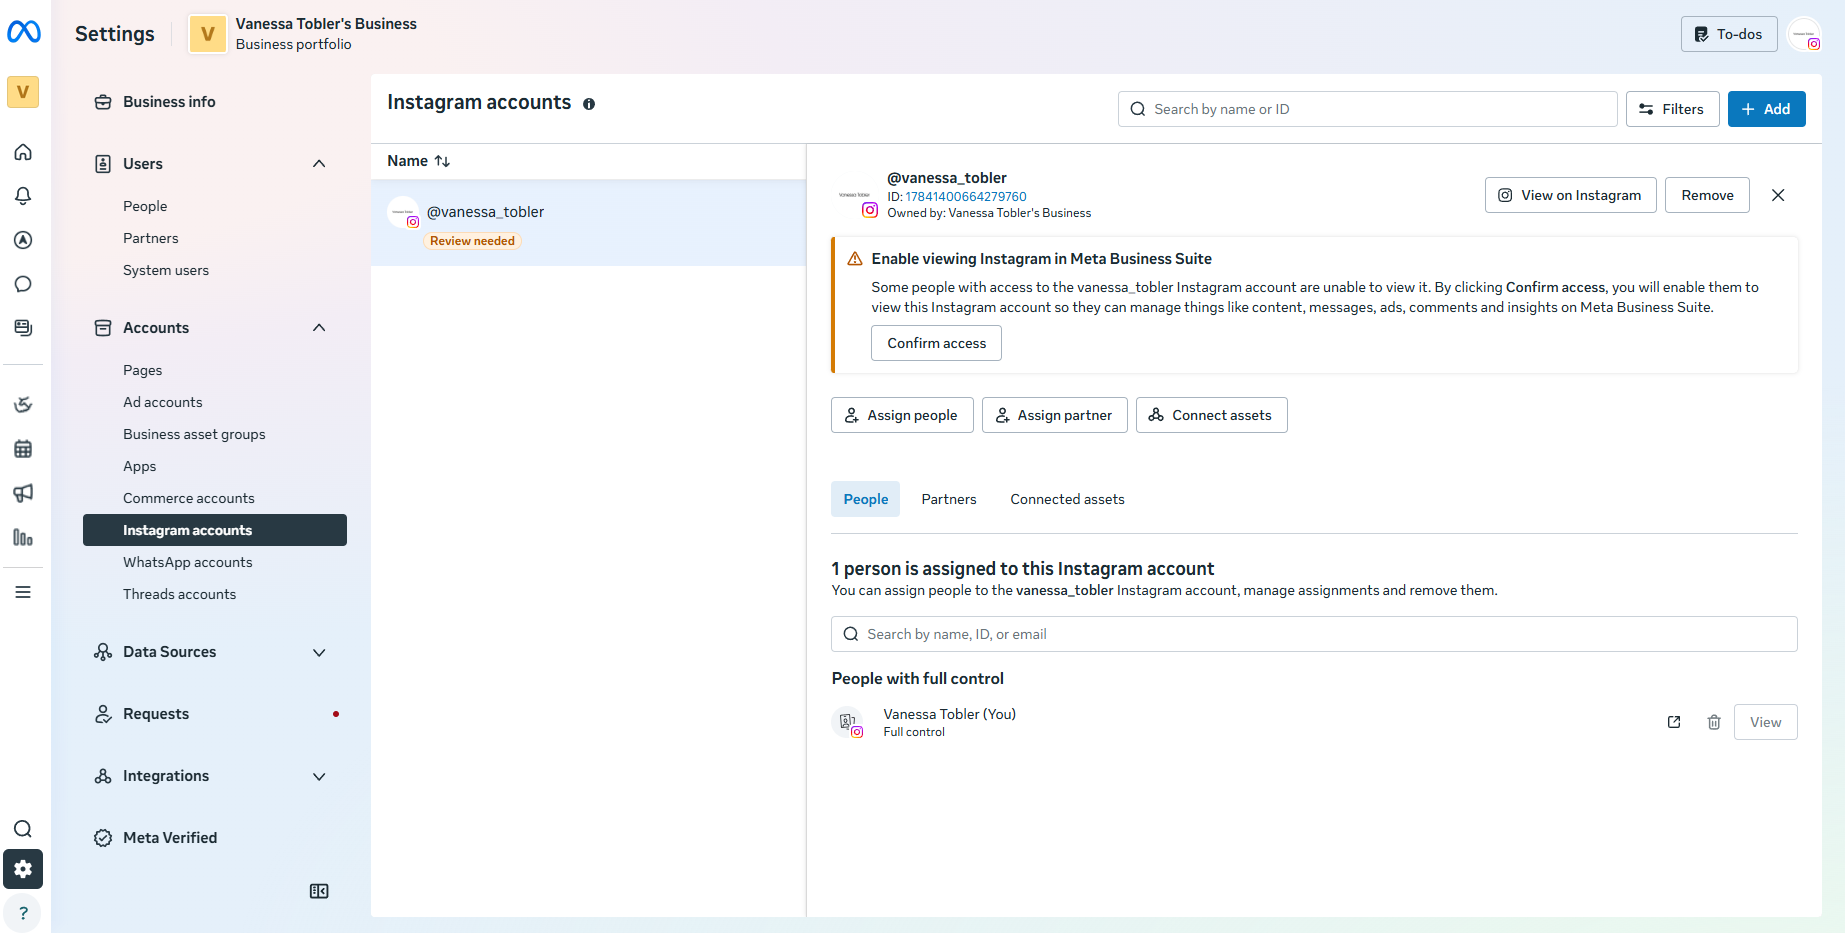Viewport: 1845px width, 933px height.
Task: Focus Search by name, ID, or email field
Action: click(1314, 634)
